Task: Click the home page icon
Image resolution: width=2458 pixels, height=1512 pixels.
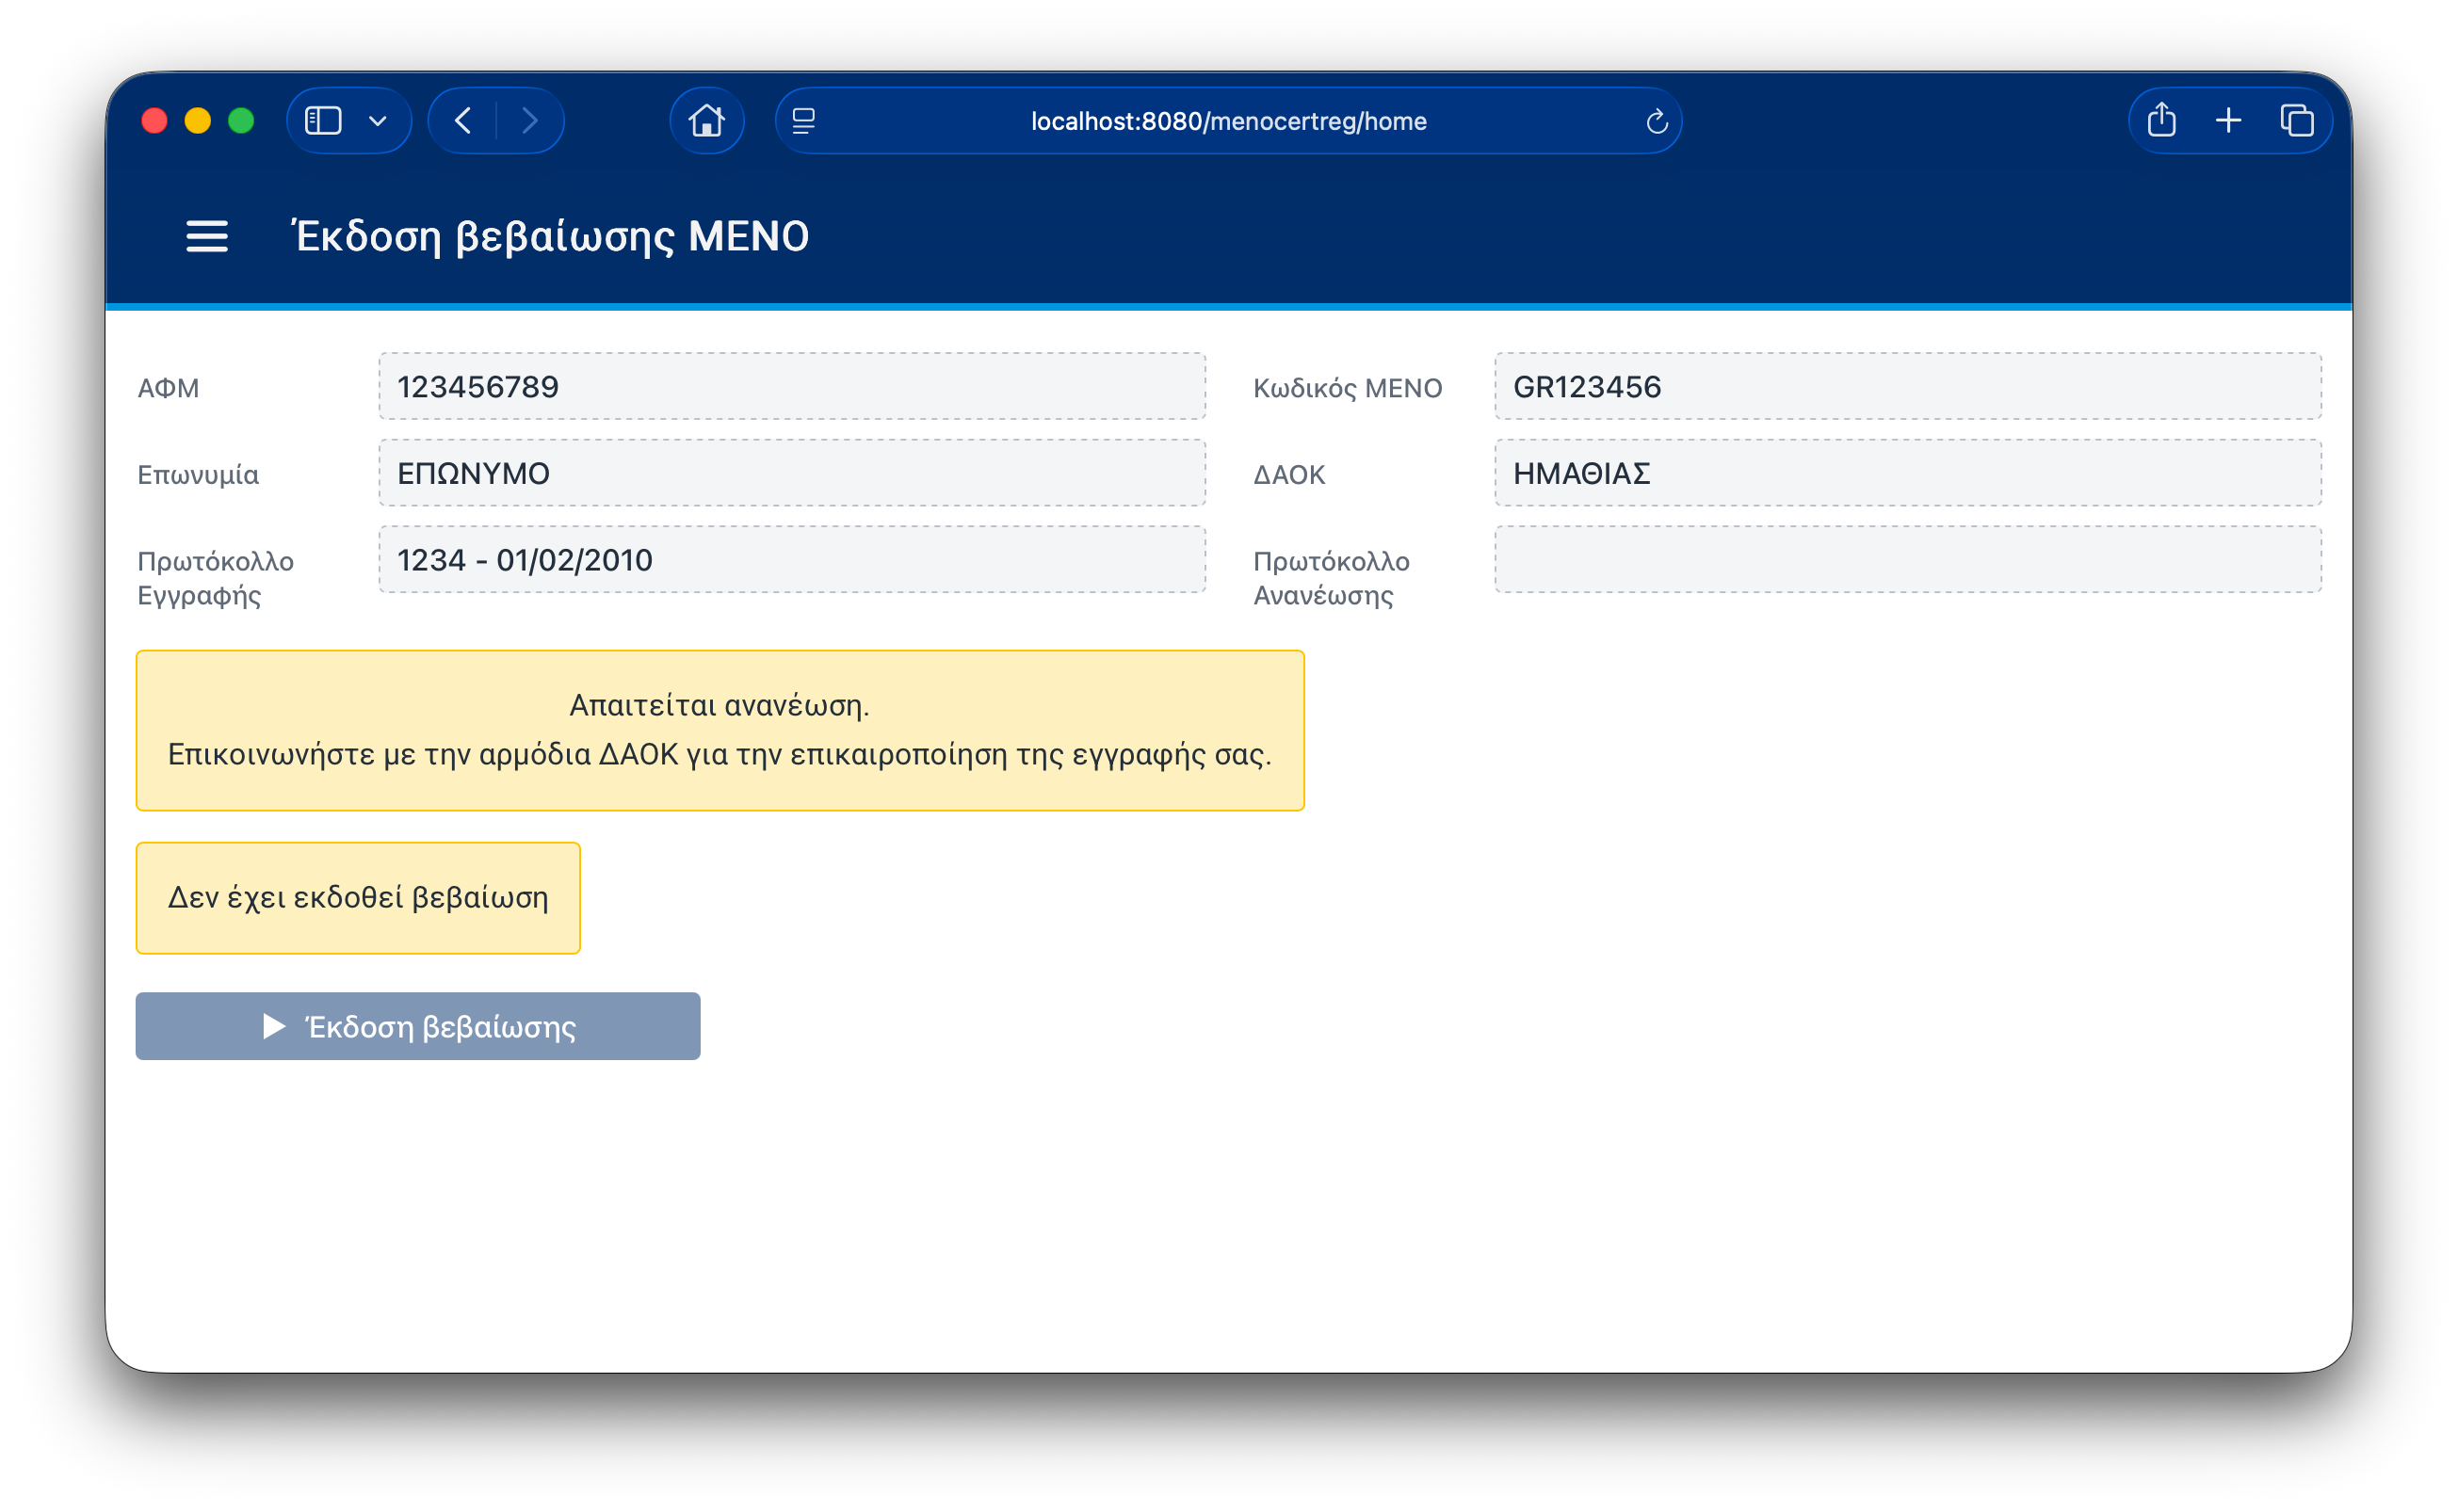Action: 706,121
